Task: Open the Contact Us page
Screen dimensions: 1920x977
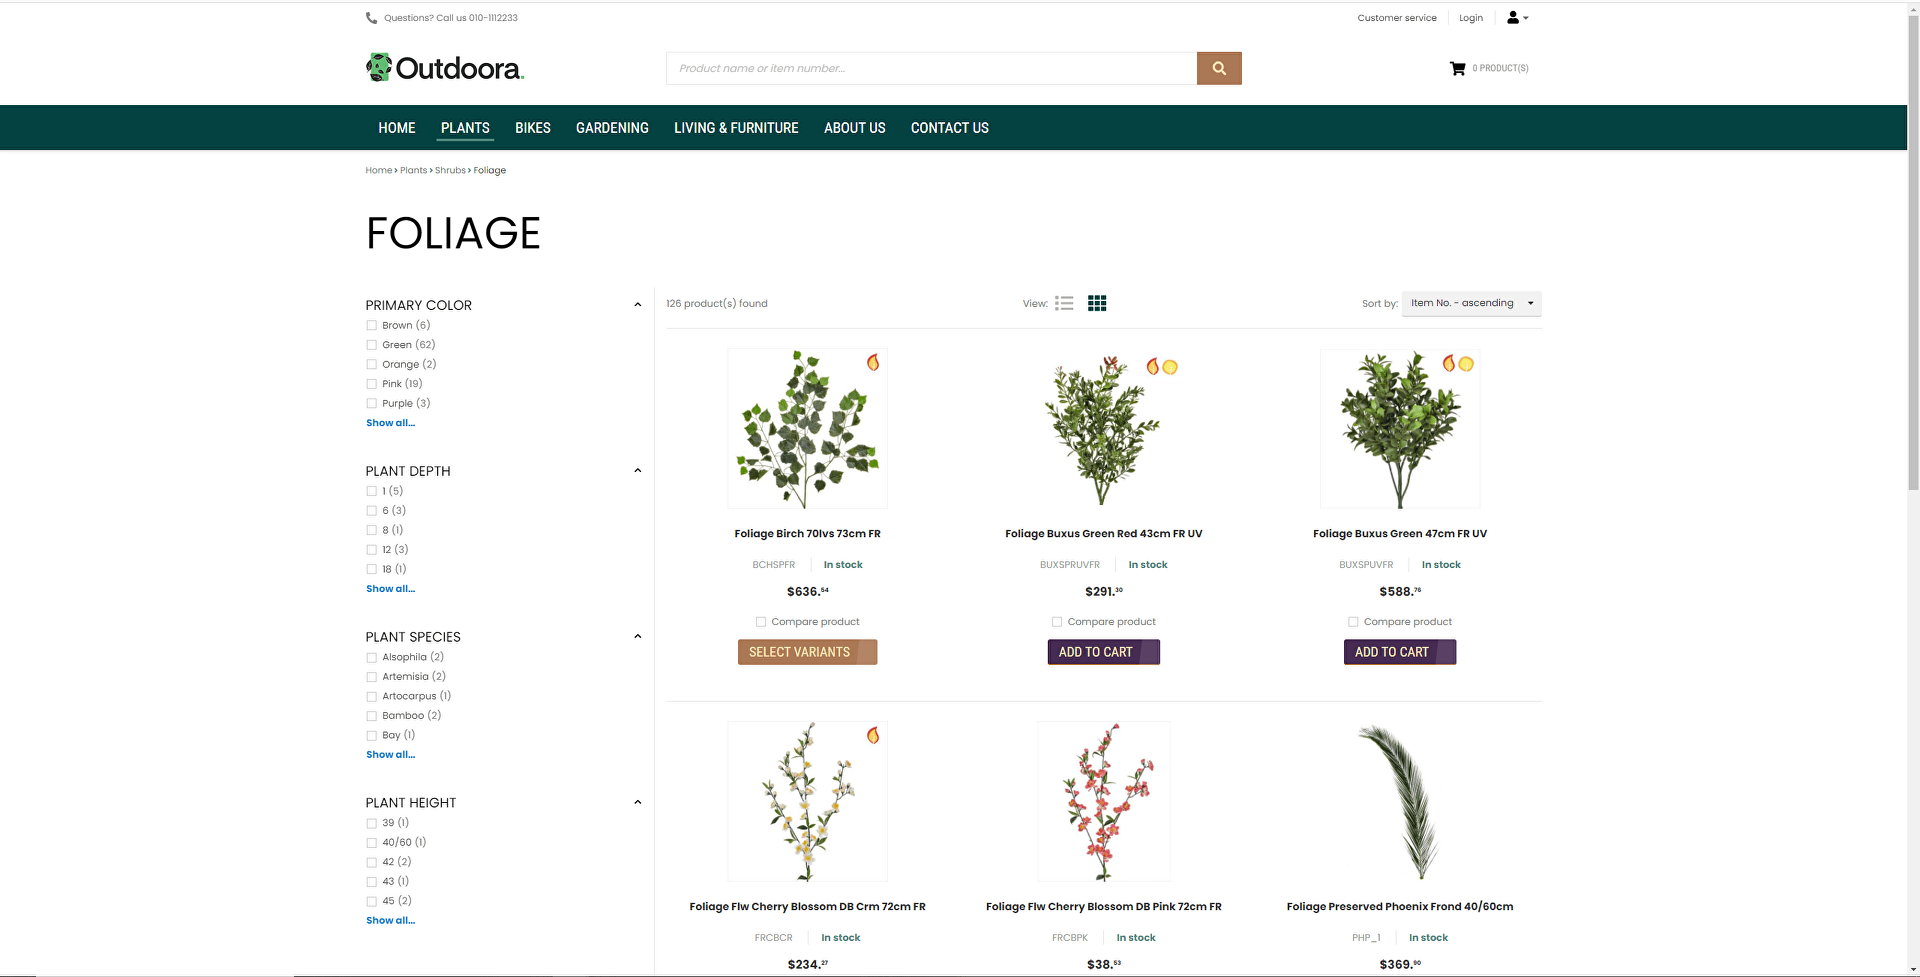Action: (950, 128)
